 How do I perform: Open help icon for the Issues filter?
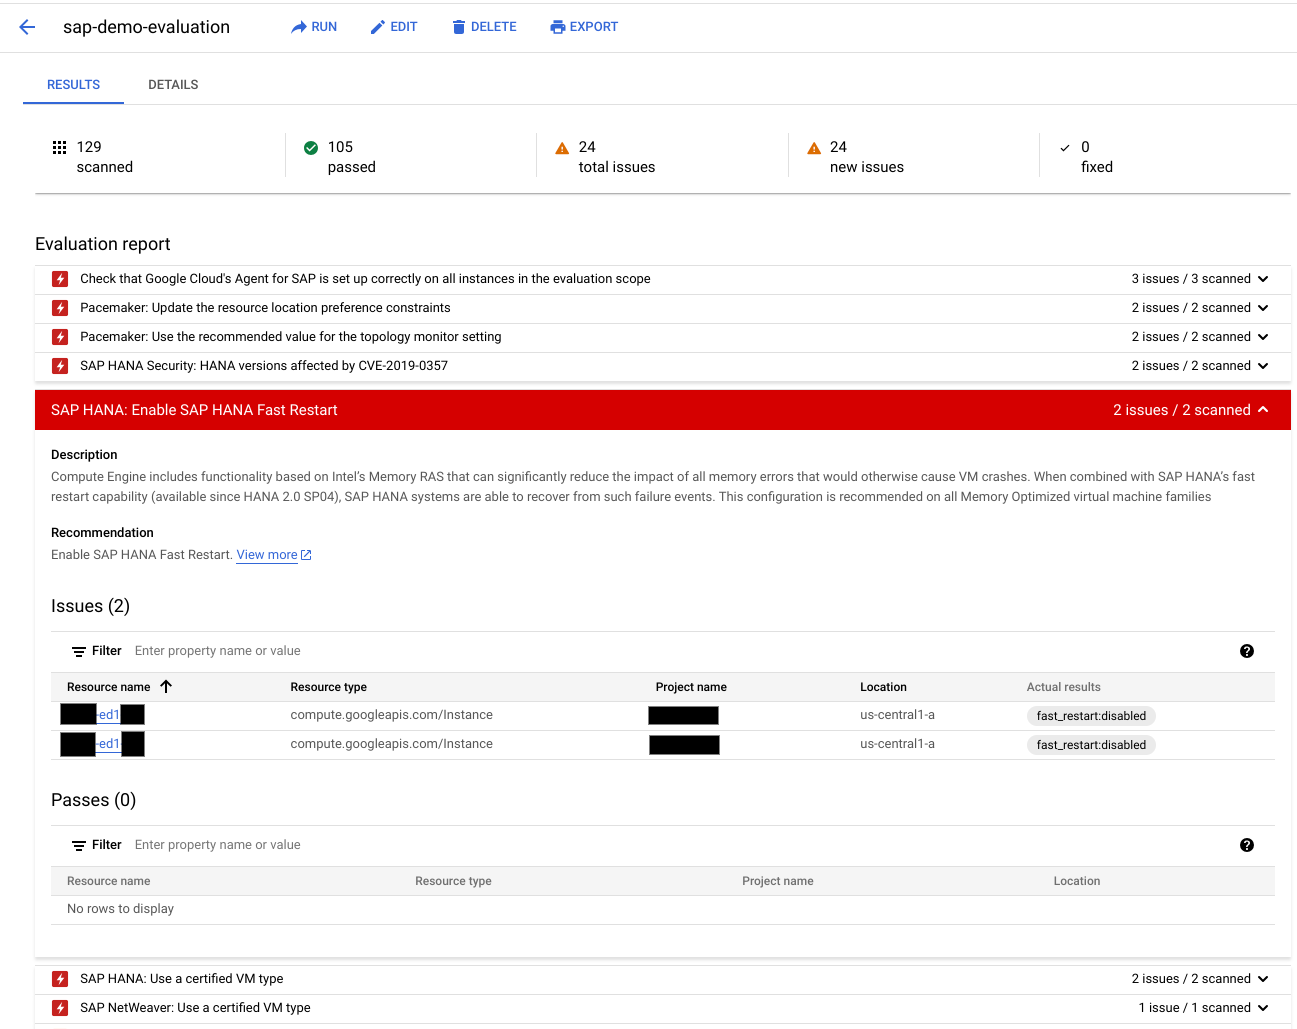(x=1247, y=651)
